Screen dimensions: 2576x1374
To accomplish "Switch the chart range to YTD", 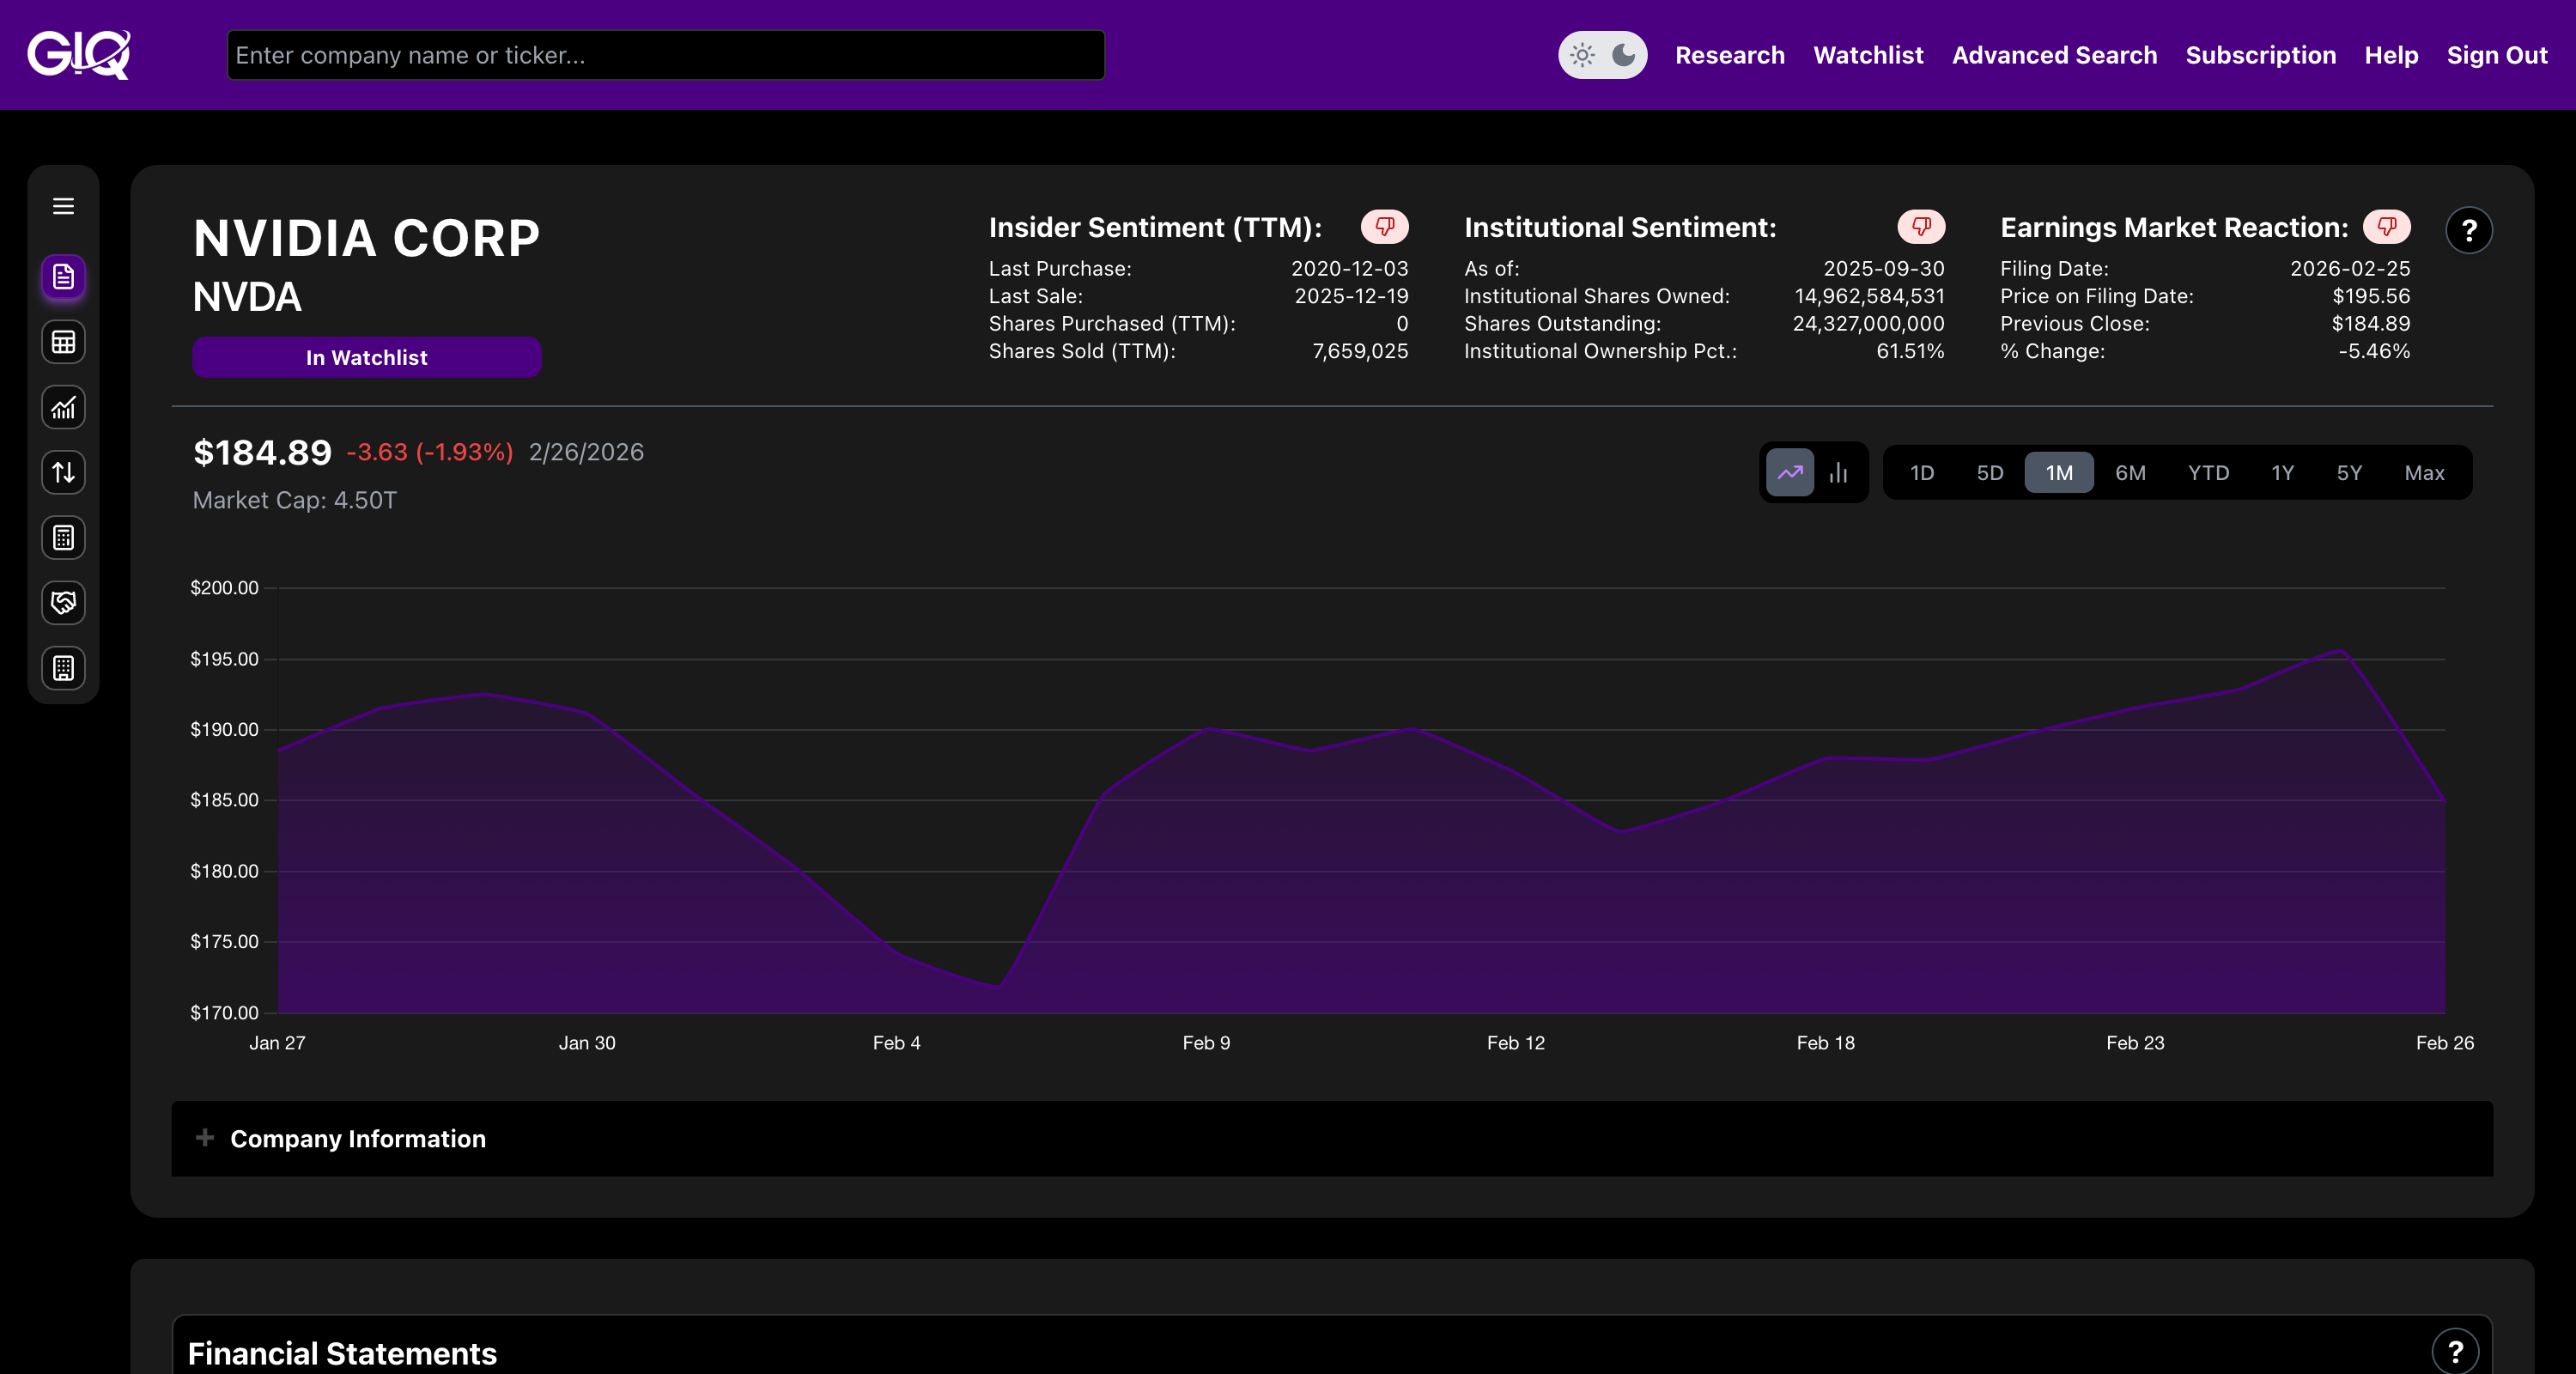I will pyautogui.click(x=2209, y=472).
